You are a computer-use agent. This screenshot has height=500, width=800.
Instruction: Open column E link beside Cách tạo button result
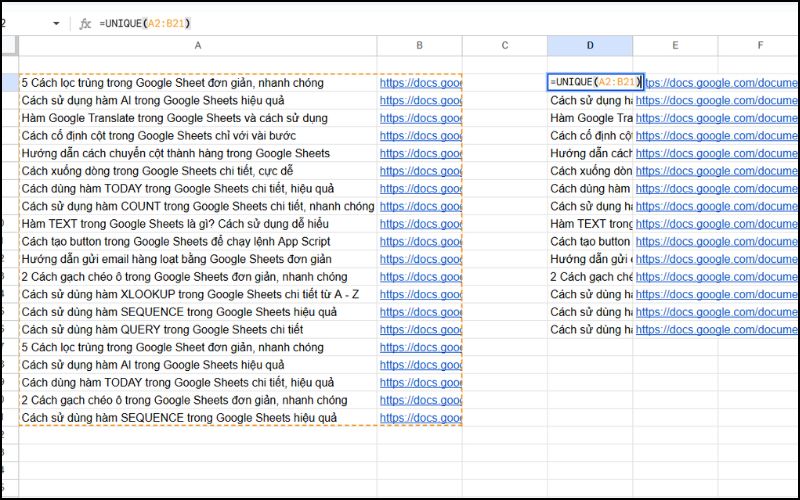pyautogui.click(x=716, y=241)
